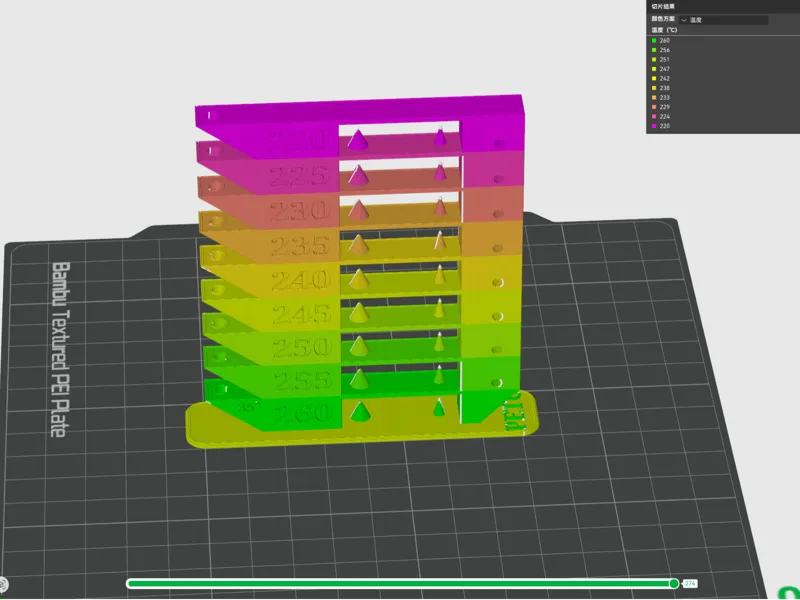
Task: Click the yellow 242 temperature swatch
Action: [x=654, y=79]
